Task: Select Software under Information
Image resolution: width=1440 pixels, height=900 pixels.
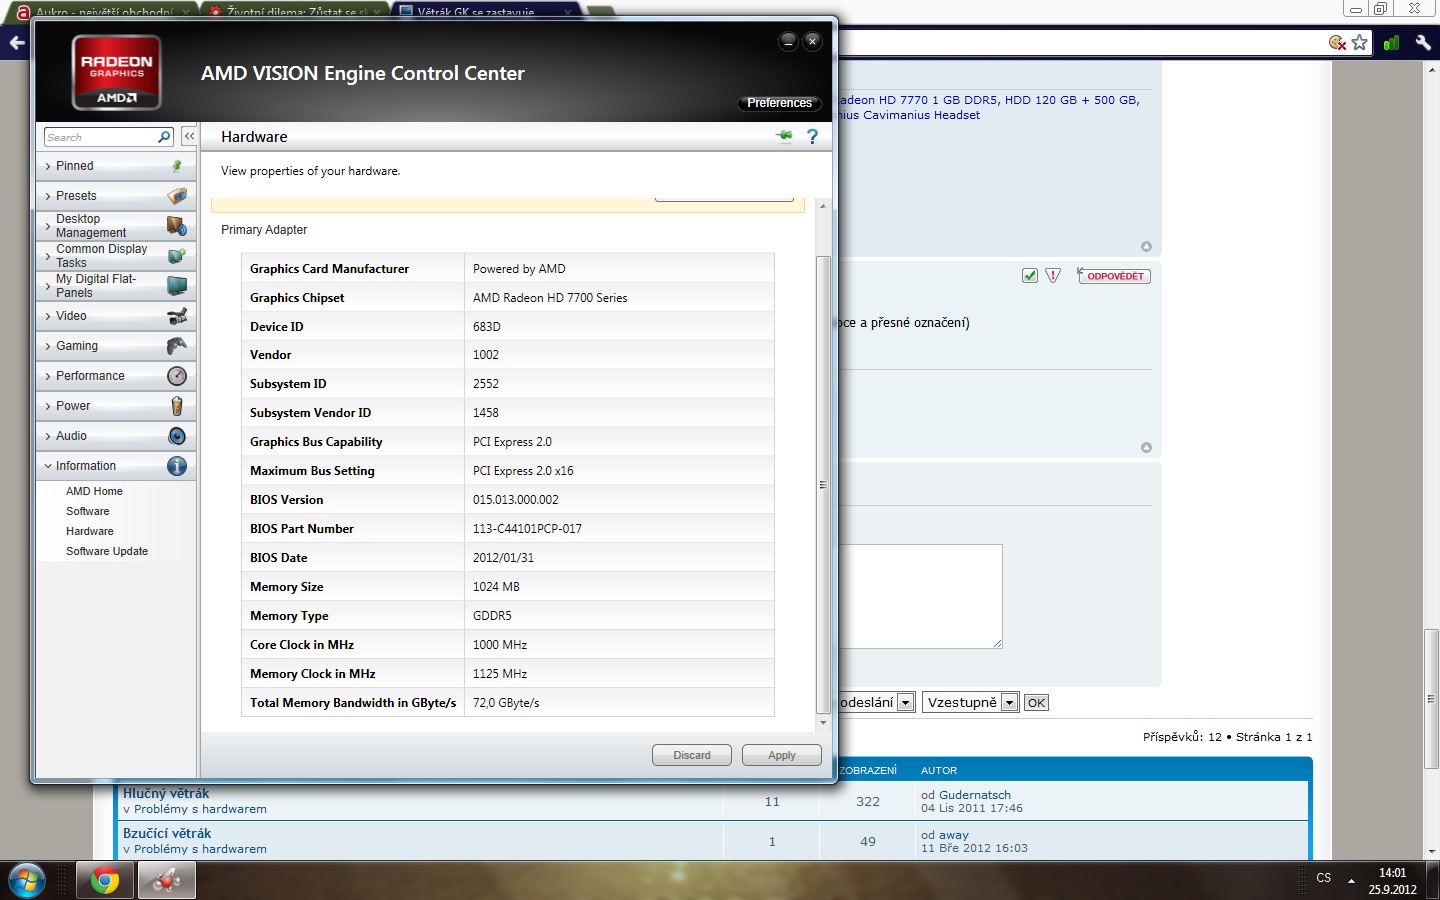Action: (x=88, y=511)
